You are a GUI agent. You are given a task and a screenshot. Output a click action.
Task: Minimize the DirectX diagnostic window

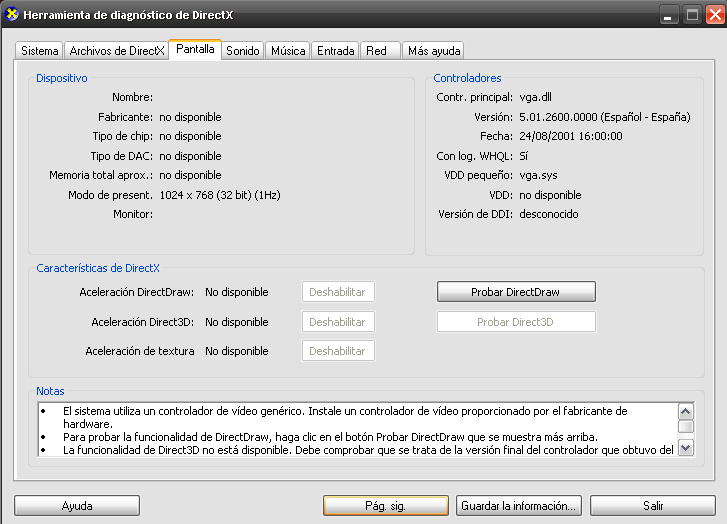pos(669,15)
